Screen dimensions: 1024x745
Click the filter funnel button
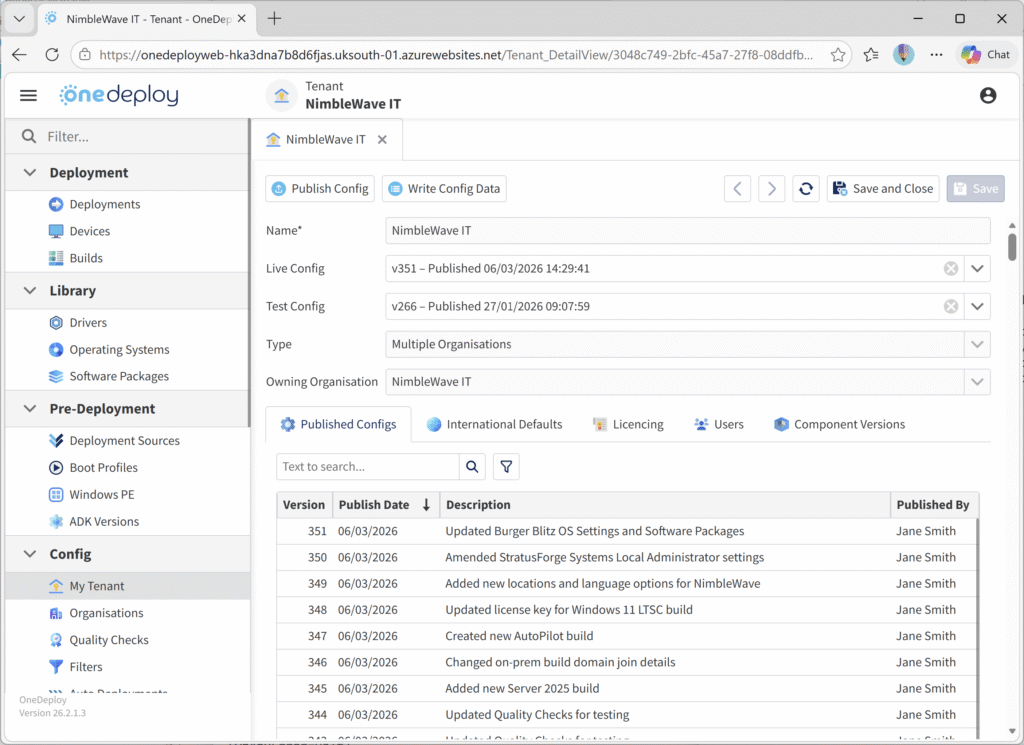click(506, 467)
